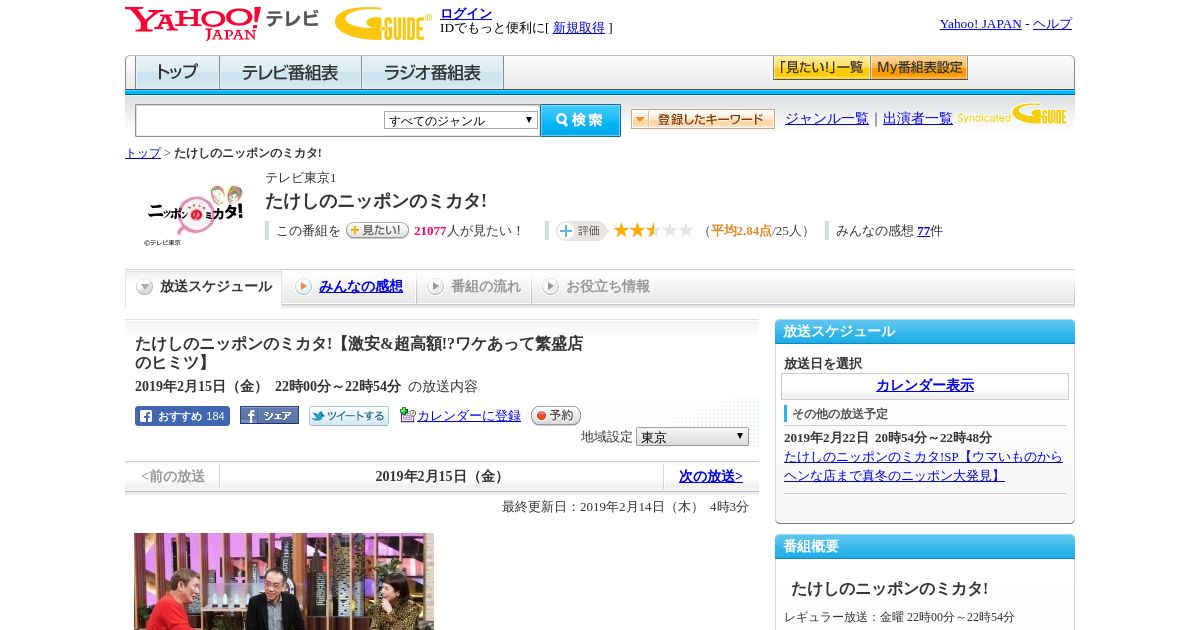
Task: Click the 検索 search button
Action: point(580,120)
